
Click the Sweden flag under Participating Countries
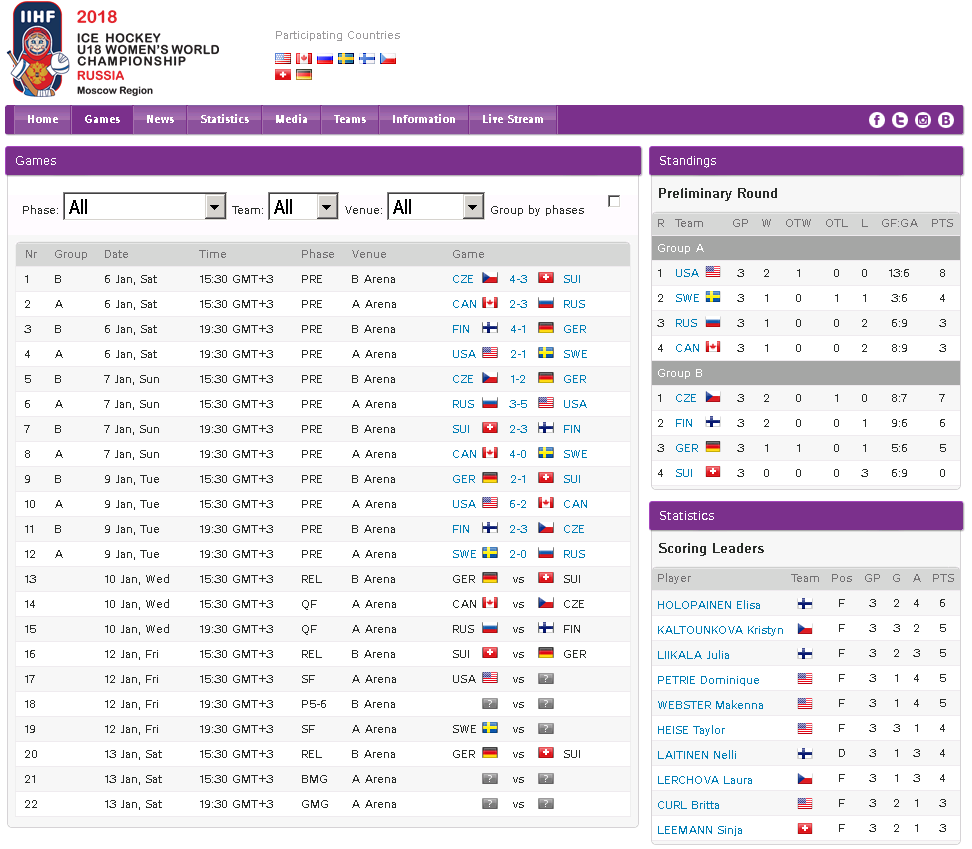pos(346,59)
